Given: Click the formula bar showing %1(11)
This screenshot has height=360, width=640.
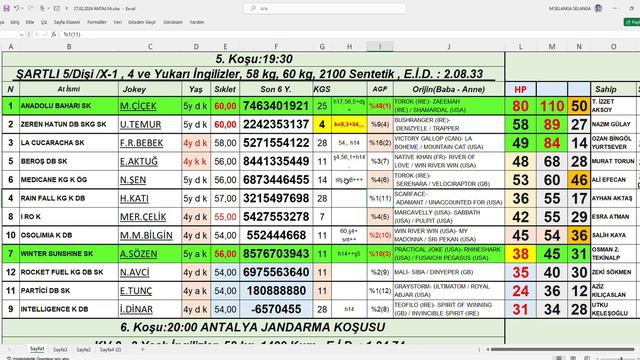Looking at the screenshot, I should click(x=349, y=35).
